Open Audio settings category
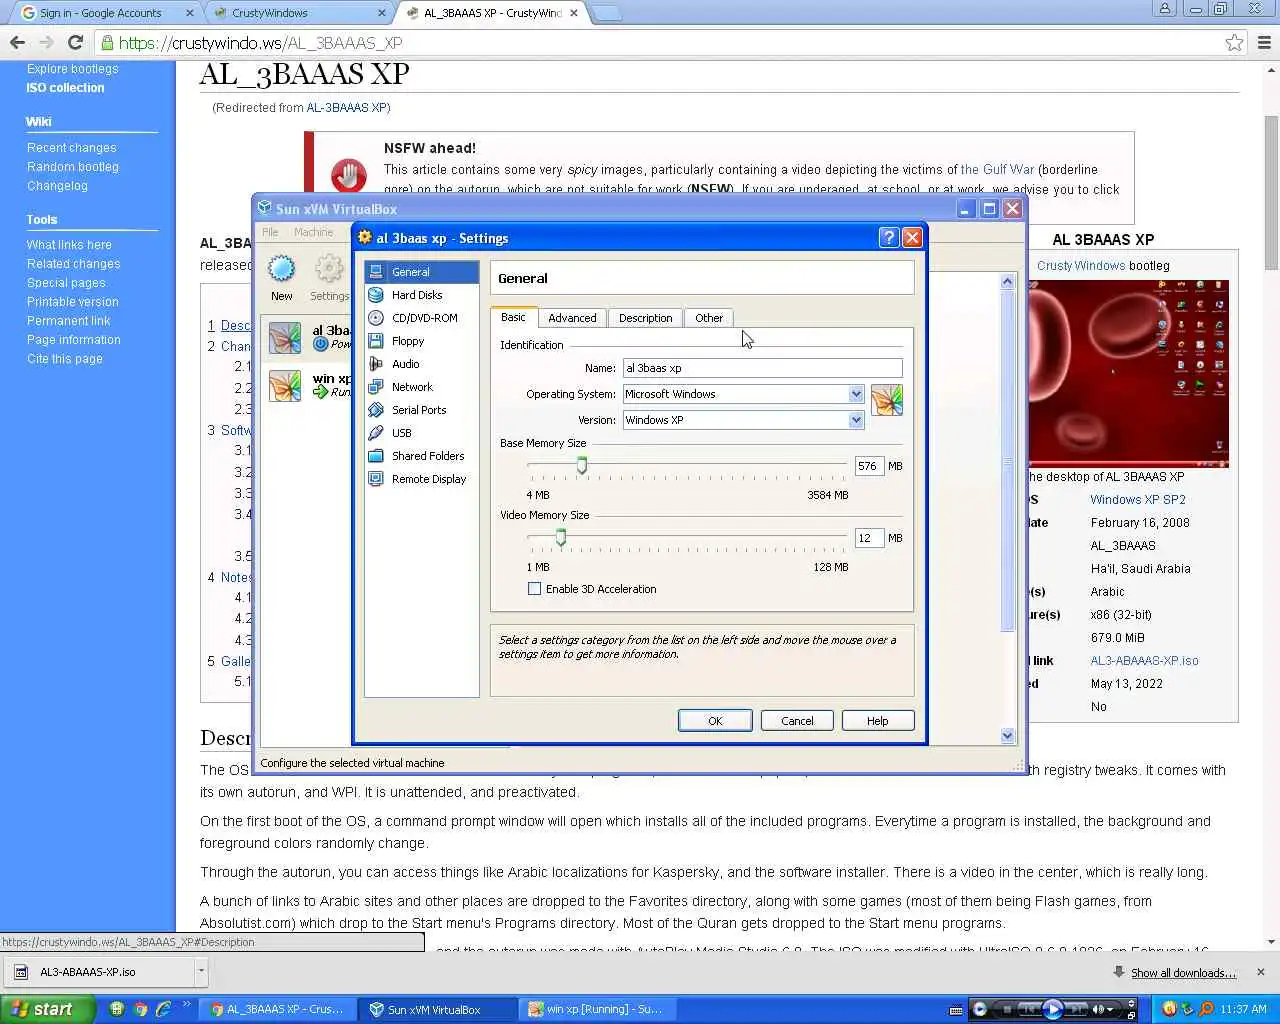Screen dimensions: 1280x1024 pyautogui.click(x=421, y=364)
